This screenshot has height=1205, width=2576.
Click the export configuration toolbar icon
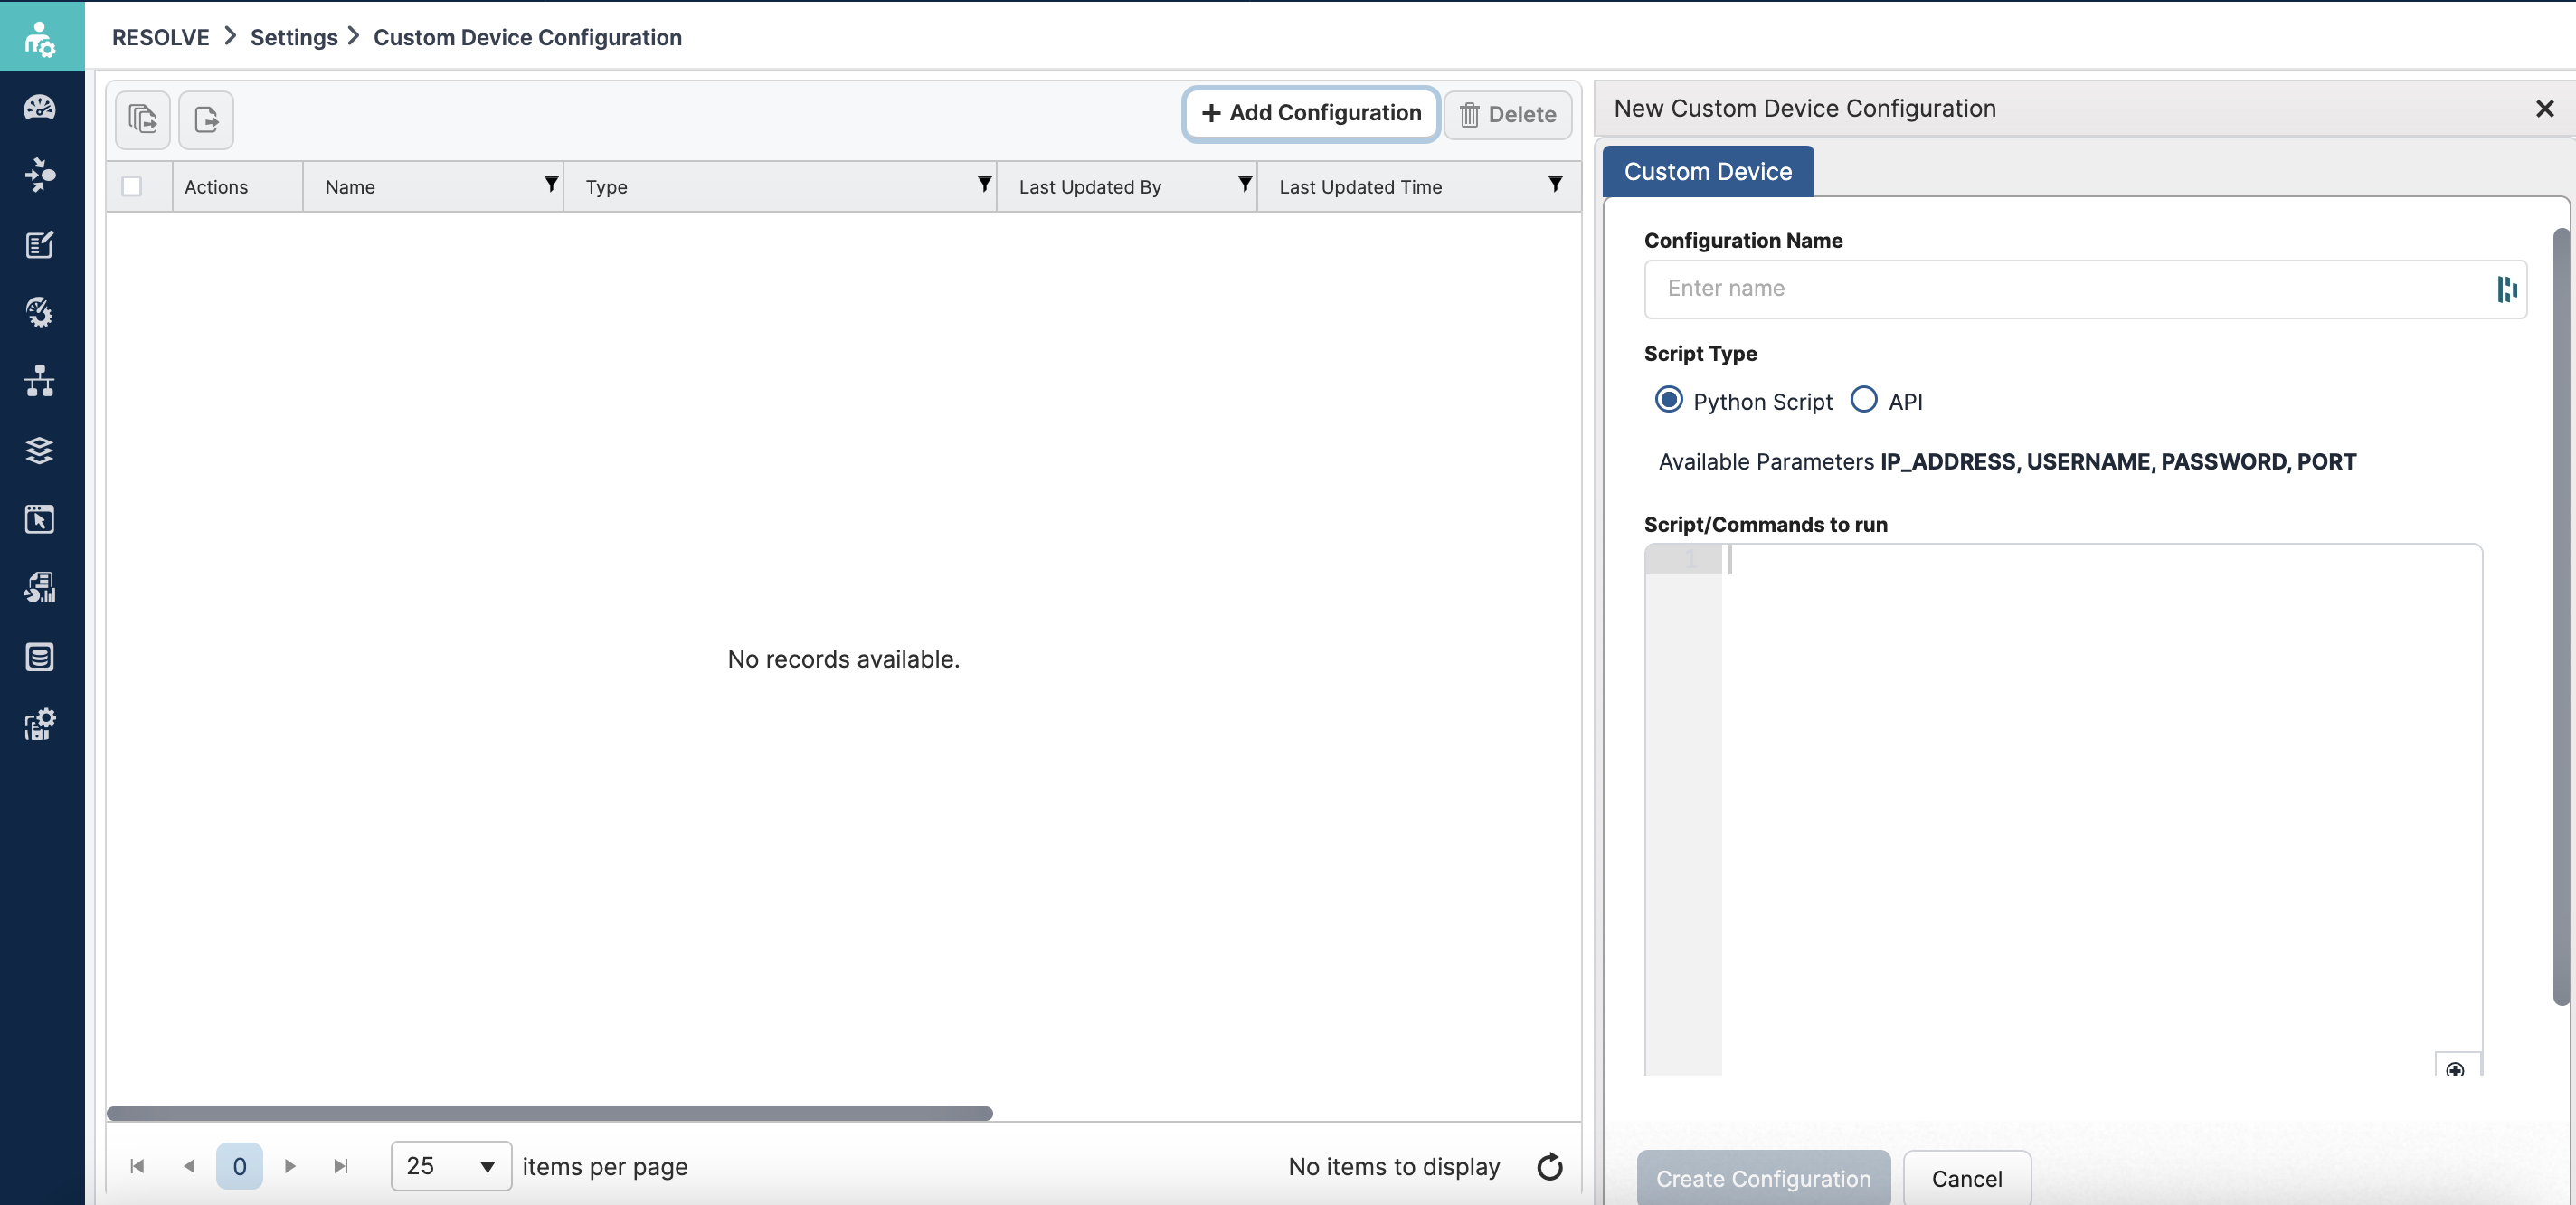pyautogui.click(x=206, y=119)
